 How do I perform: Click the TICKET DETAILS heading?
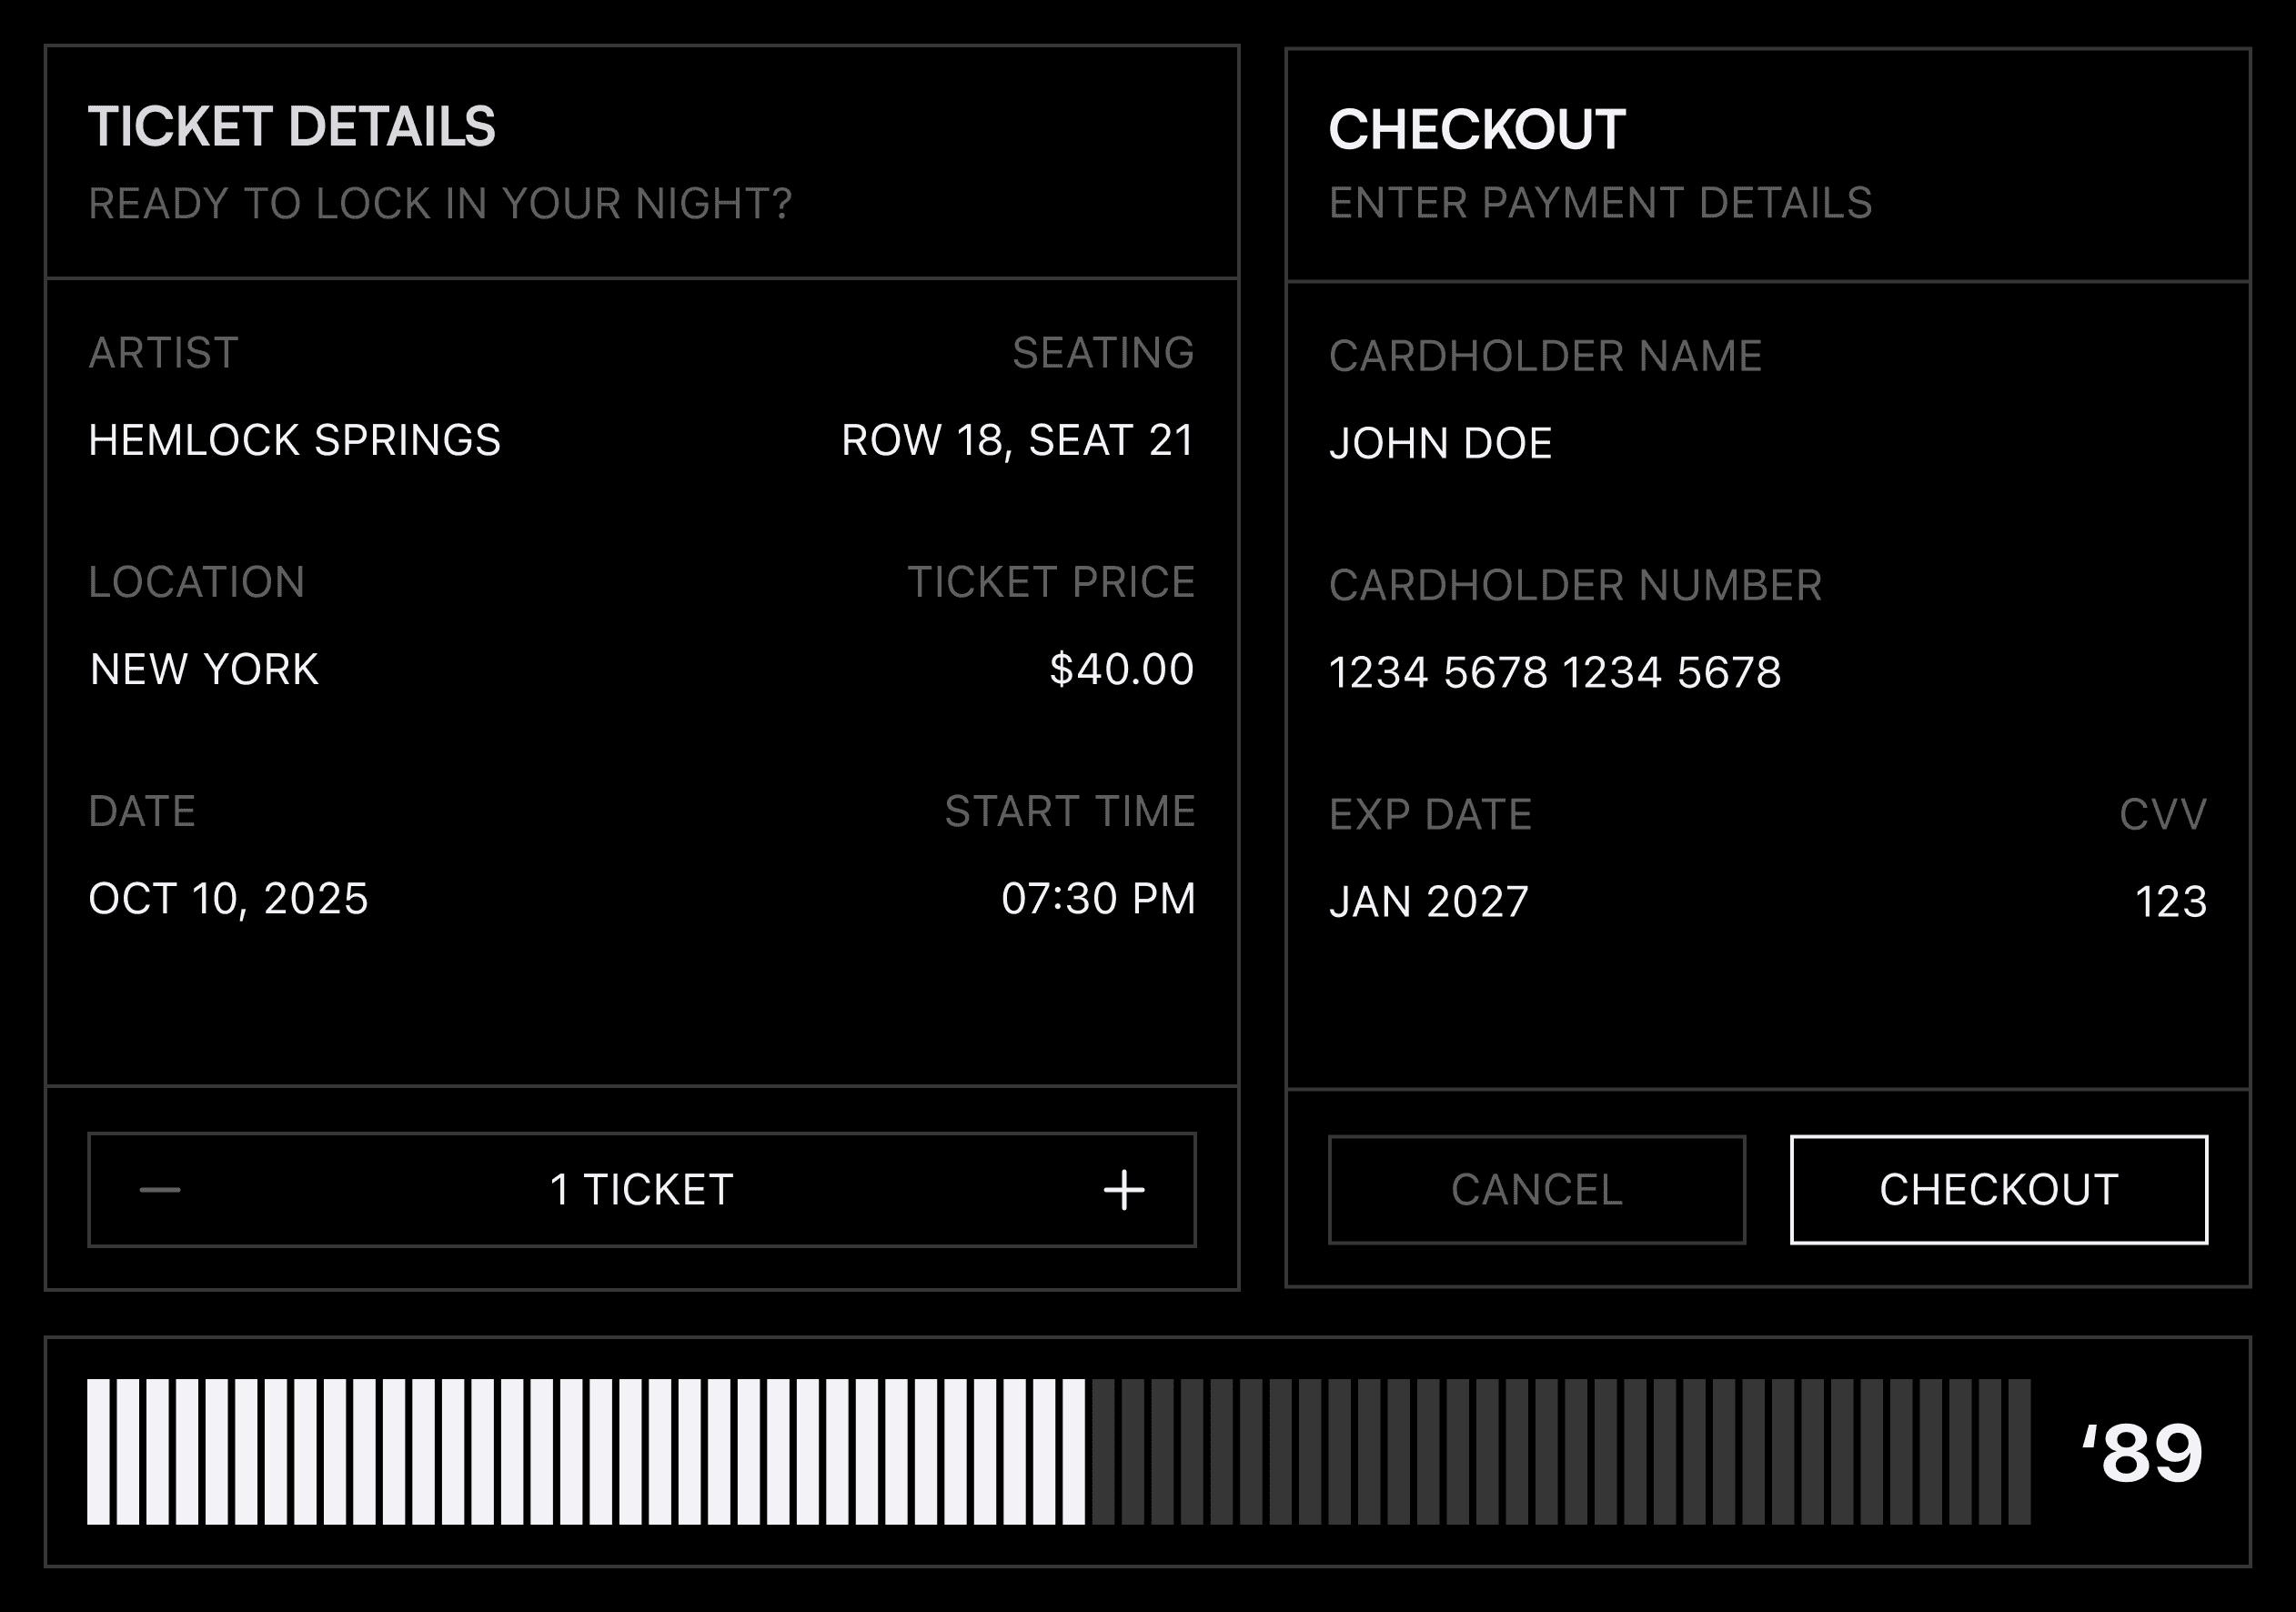coord(291,127)
